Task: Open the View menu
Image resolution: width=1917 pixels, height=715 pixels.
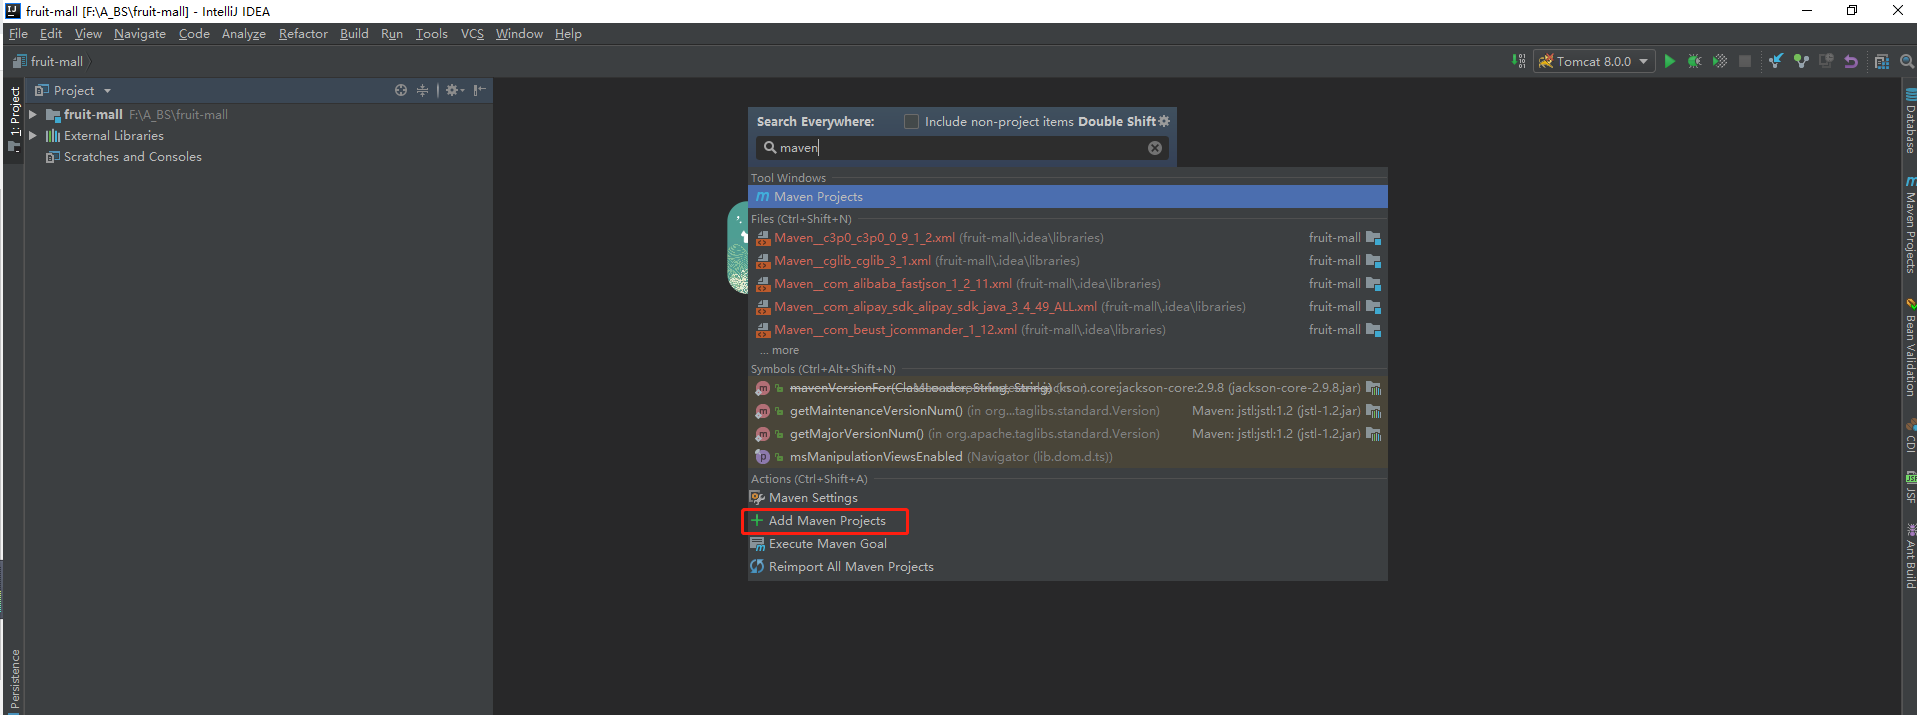Action: tap(88, 34)
